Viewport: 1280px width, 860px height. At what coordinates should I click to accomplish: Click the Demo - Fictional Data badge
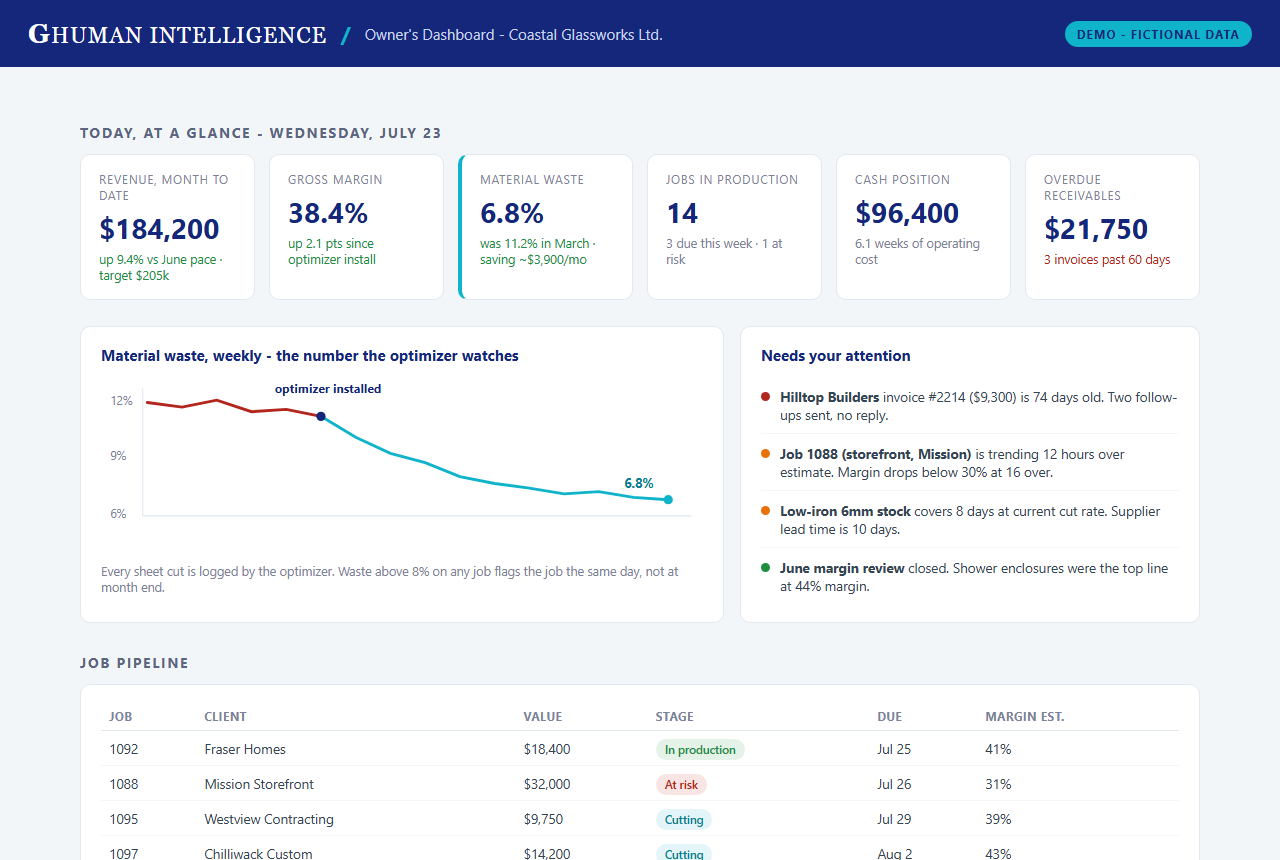(x=1158, y=34)
